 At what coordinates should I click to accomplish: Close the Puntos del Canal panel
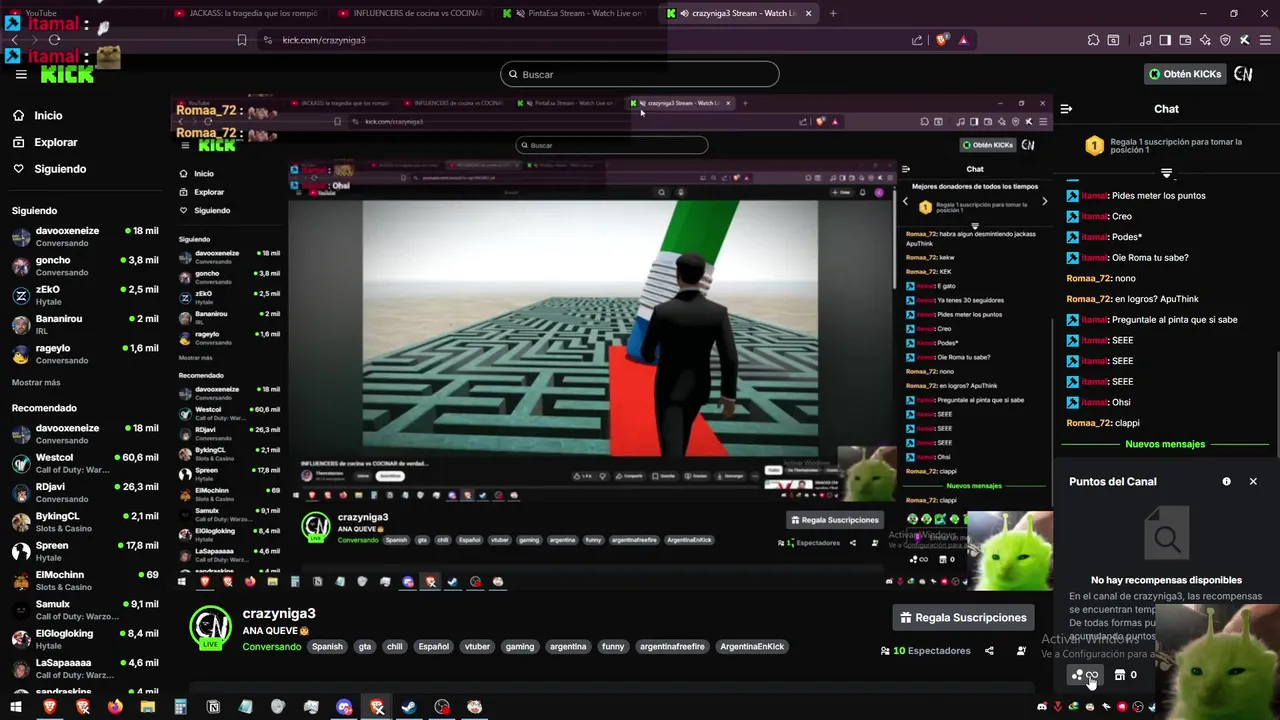click(1253, 481)
